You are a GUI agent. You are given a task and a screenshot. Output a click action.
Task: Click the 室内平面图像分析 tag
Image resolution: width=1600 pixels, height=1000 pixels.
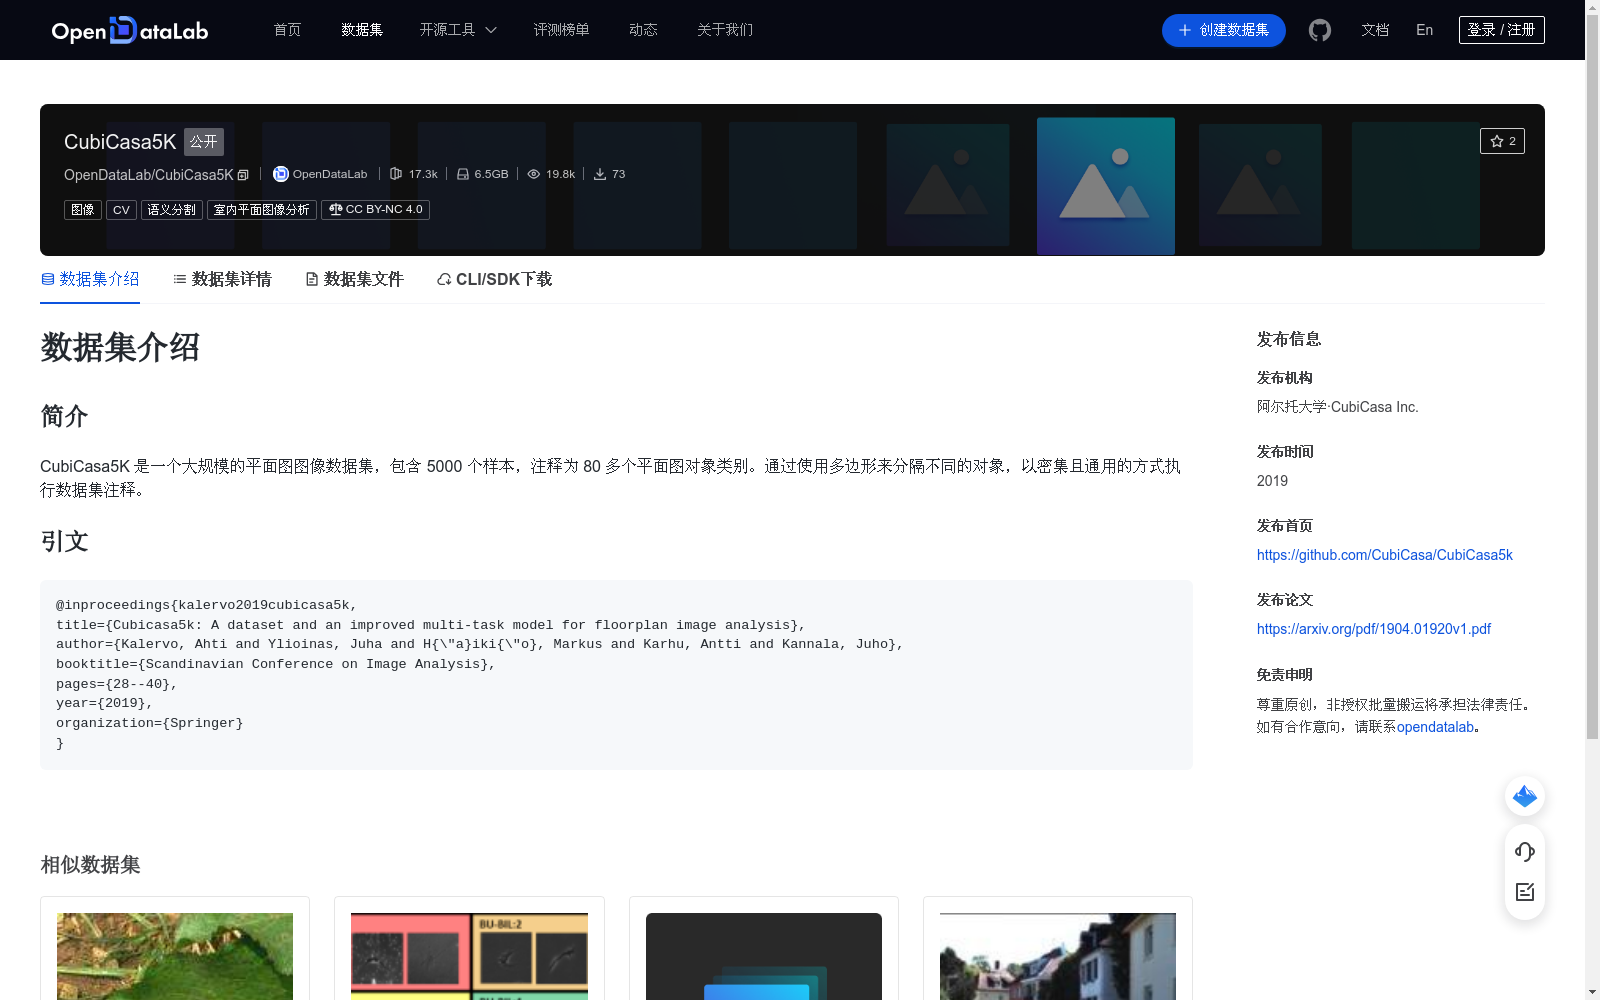[x=262, y=210]
